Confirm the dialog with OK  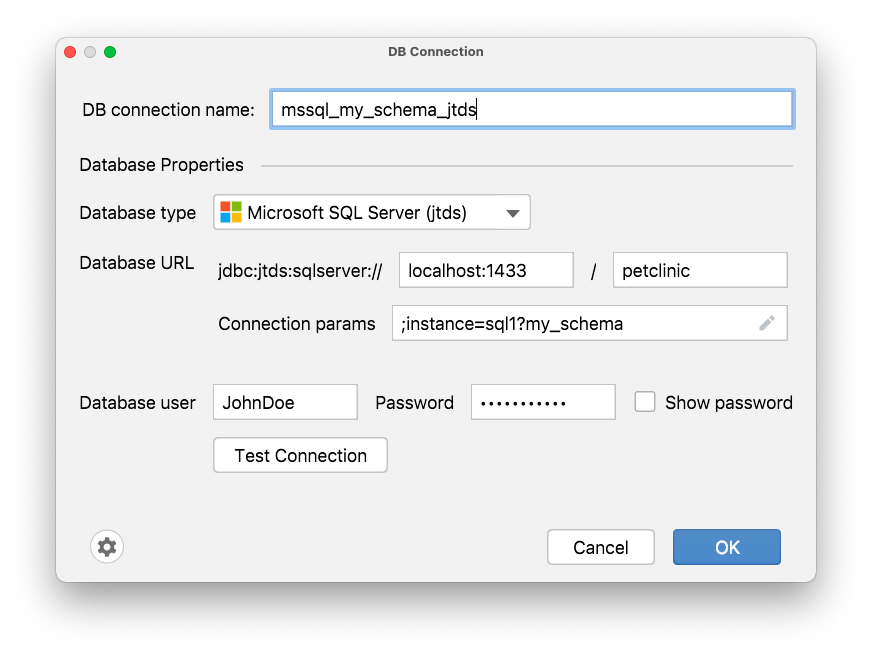(x=726, y=547)
